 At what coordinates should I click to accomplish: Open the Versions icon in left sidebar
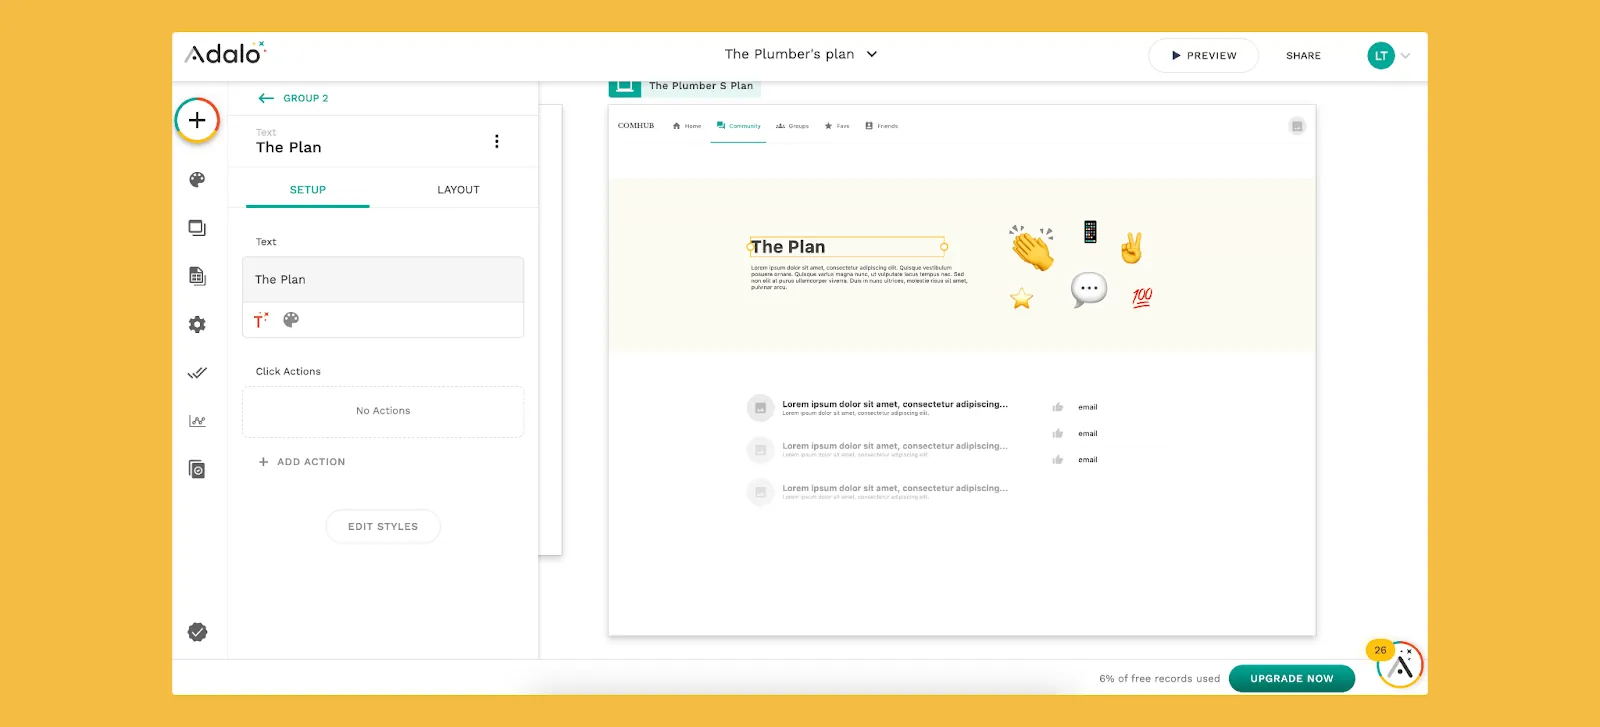point(197,469)
